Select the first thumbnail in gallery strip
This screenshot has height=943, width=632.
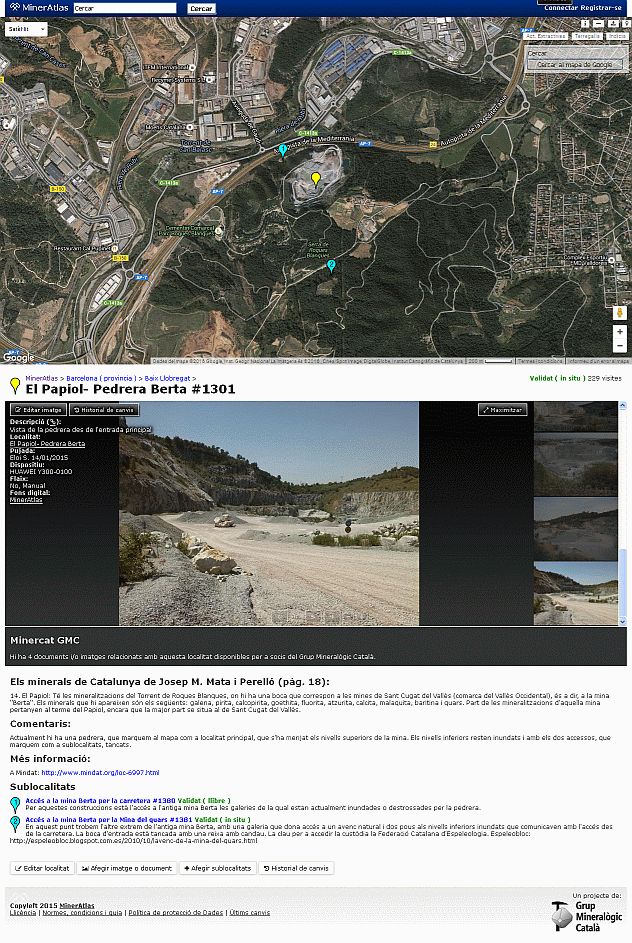coord(575,416)
